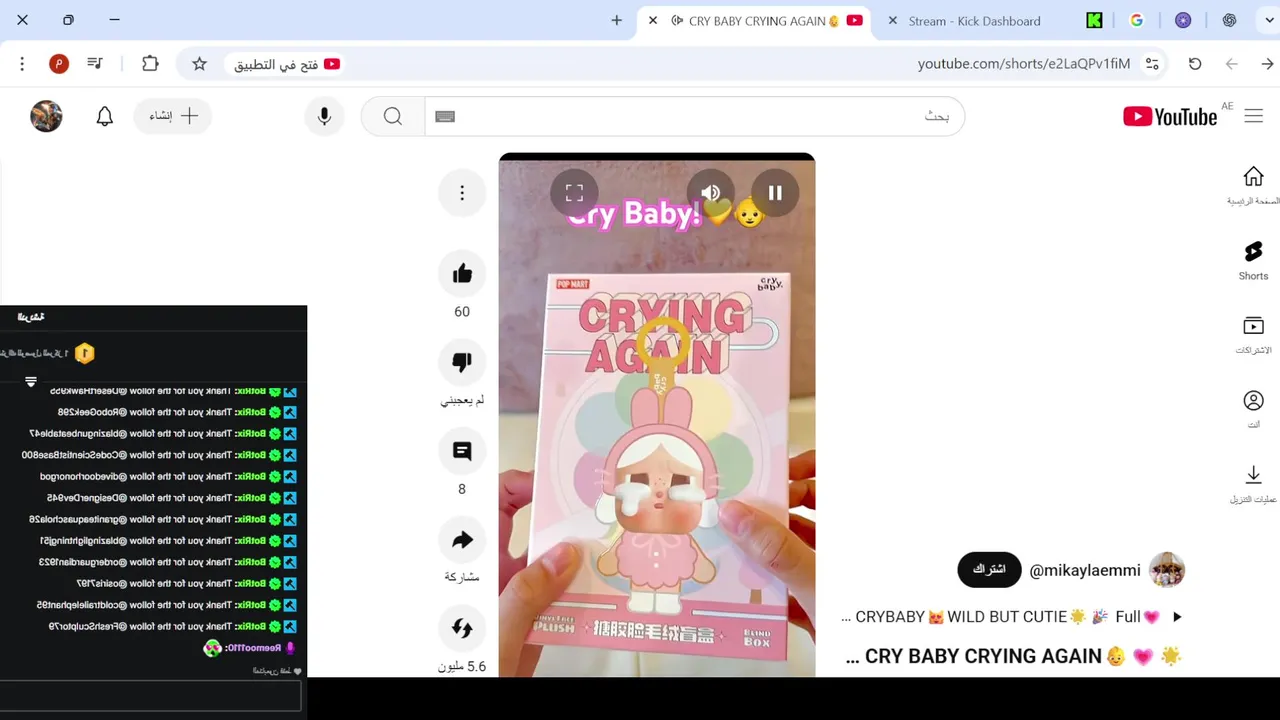Click the greyed left-pointing forward arrow
1280x720 pixels.
pos(1232,64)
